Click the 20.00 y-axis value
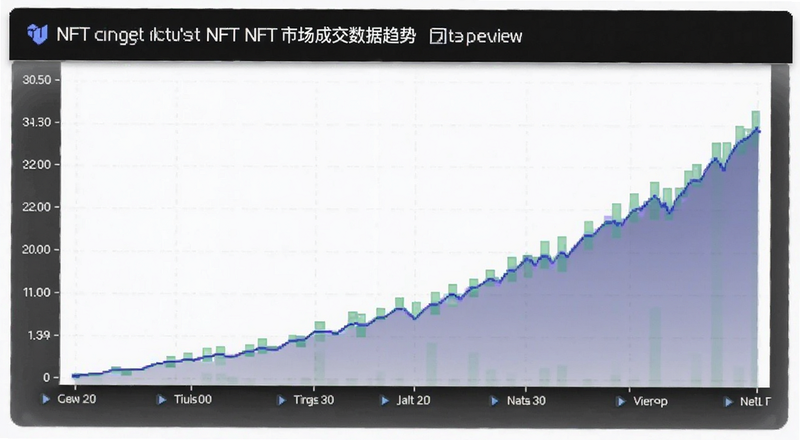The height and width of the screenshot is (440, 800). [x=37, y=250]
